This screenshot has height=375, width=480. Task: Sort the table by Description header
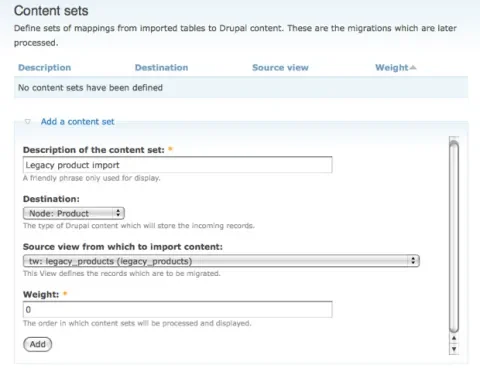(44, 68)
